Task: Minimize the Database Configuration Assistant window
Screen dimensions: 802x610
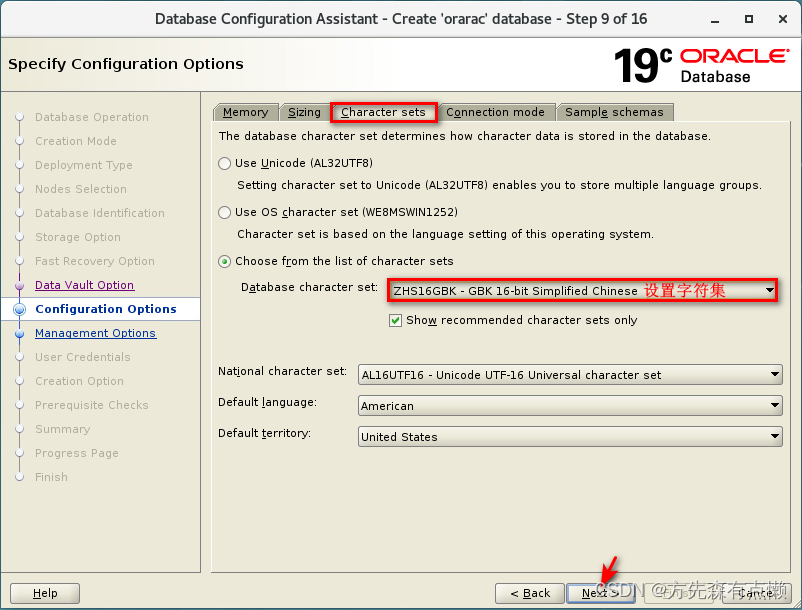Action: 715,20
